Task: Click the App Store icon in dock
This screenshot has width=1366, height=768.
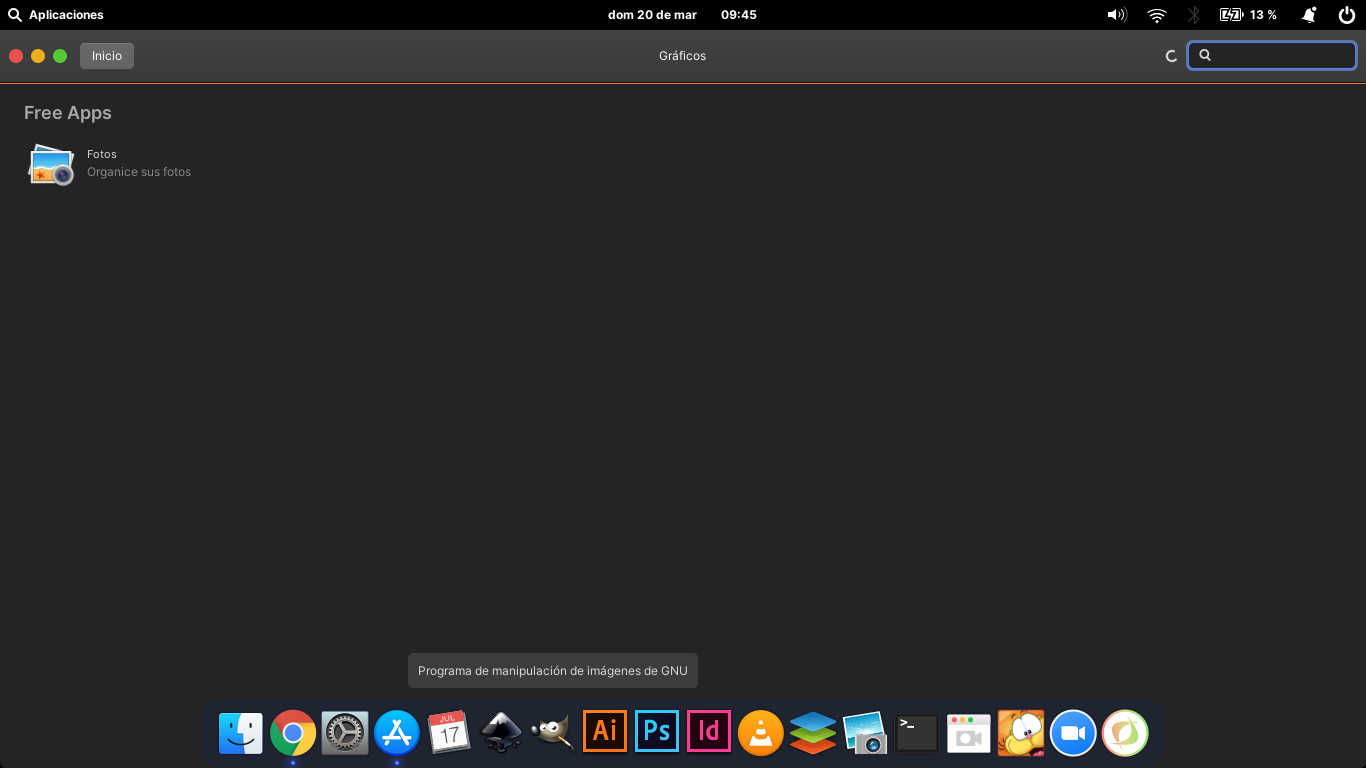Action: [x=397, y=733]
